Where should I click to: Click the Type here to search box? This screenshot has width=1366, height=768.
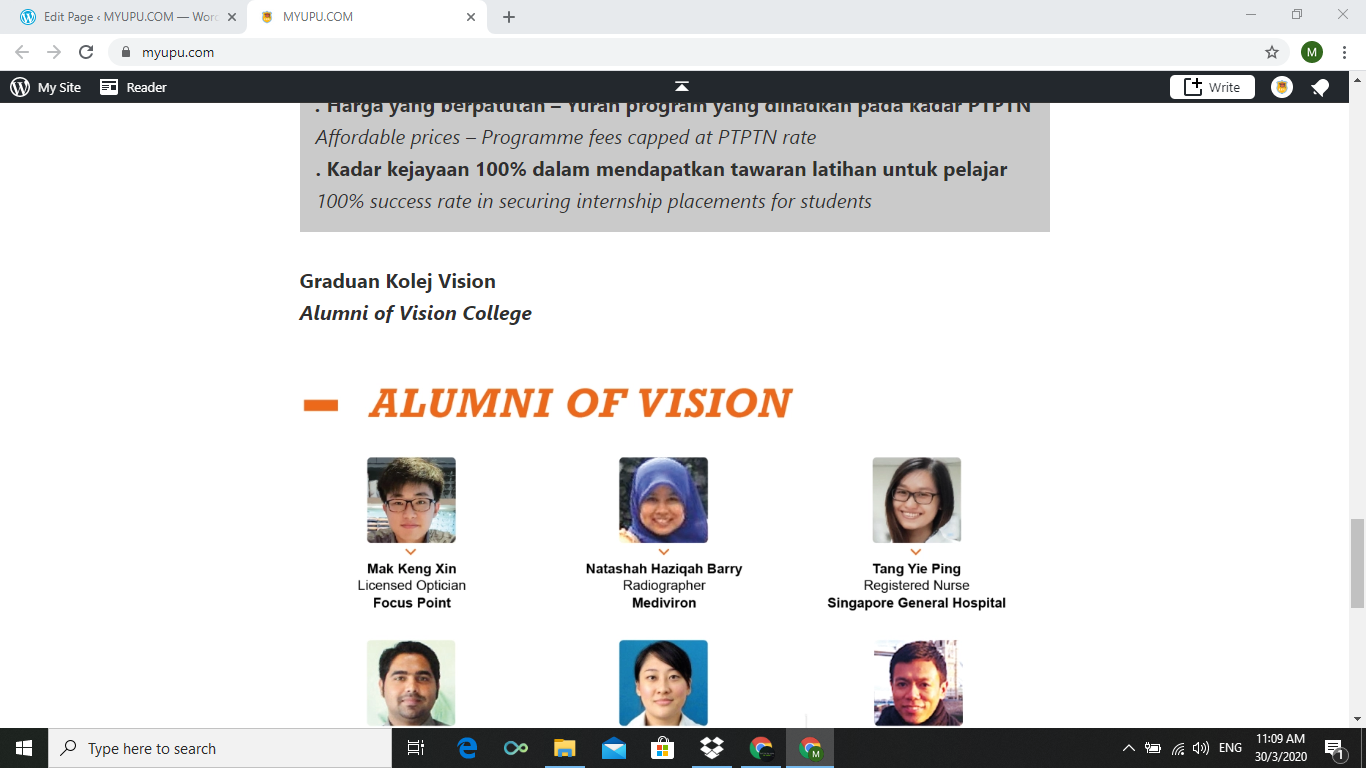coord(220,748)
